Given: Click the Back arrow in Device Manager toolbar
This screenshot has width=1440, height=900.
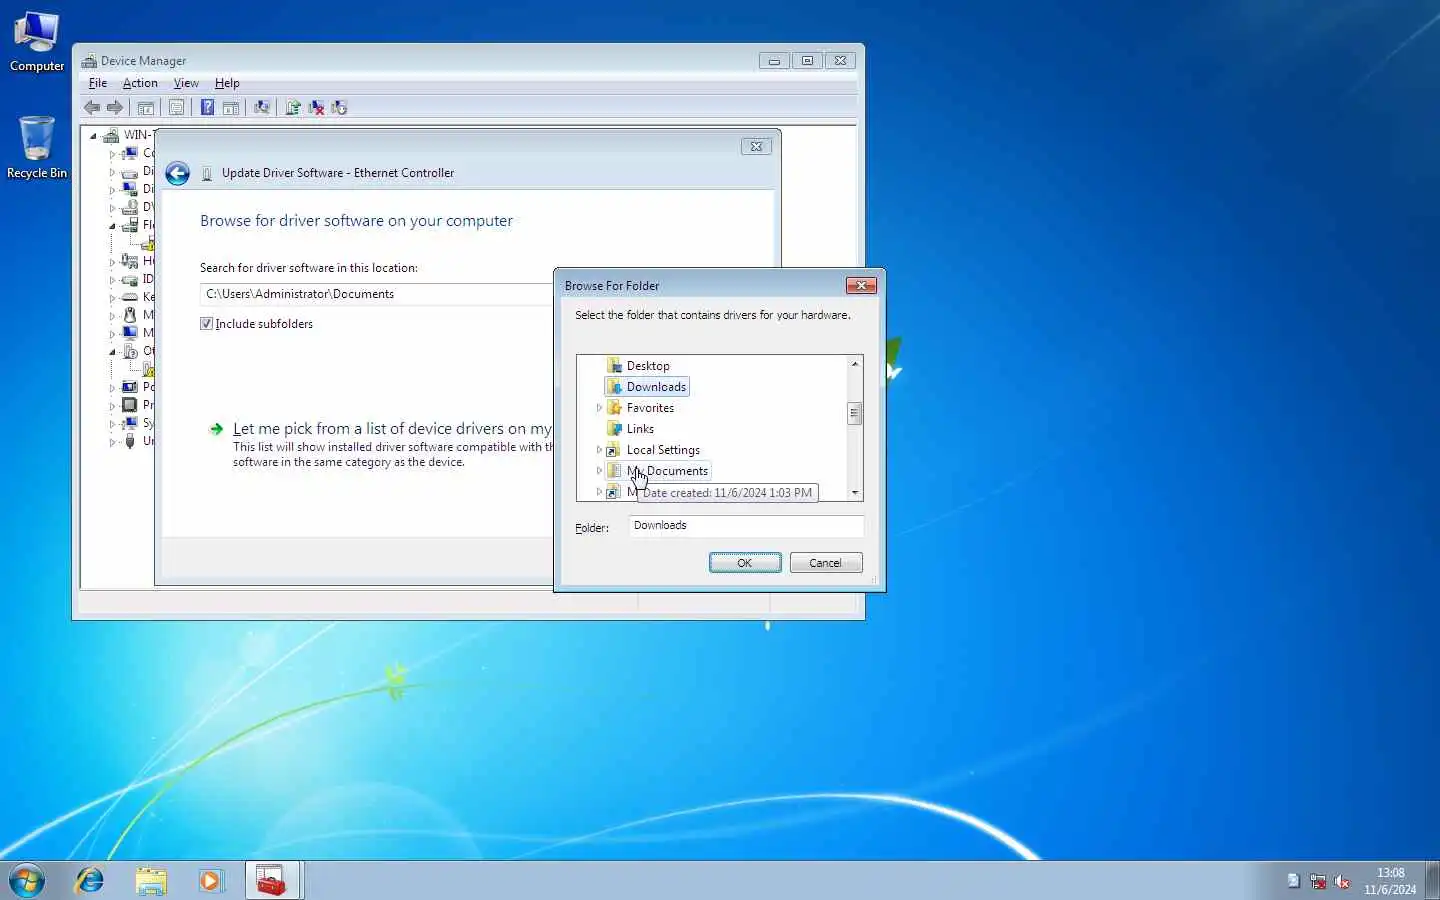Looking at the screenshot, I should [x=92, y=108].
